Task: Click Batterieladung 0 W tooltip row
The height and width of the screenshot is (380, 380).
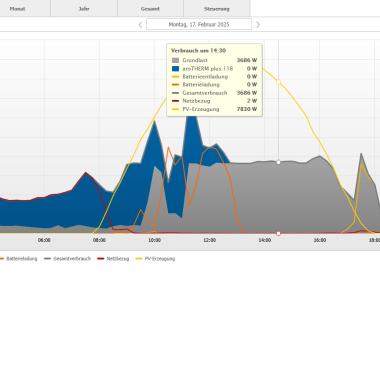Action: pyautogui.click(x=214, y=85)
